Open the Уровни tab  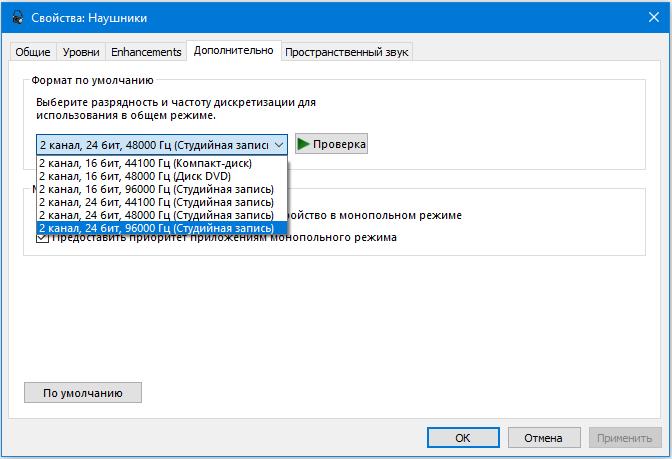[81, 52]
